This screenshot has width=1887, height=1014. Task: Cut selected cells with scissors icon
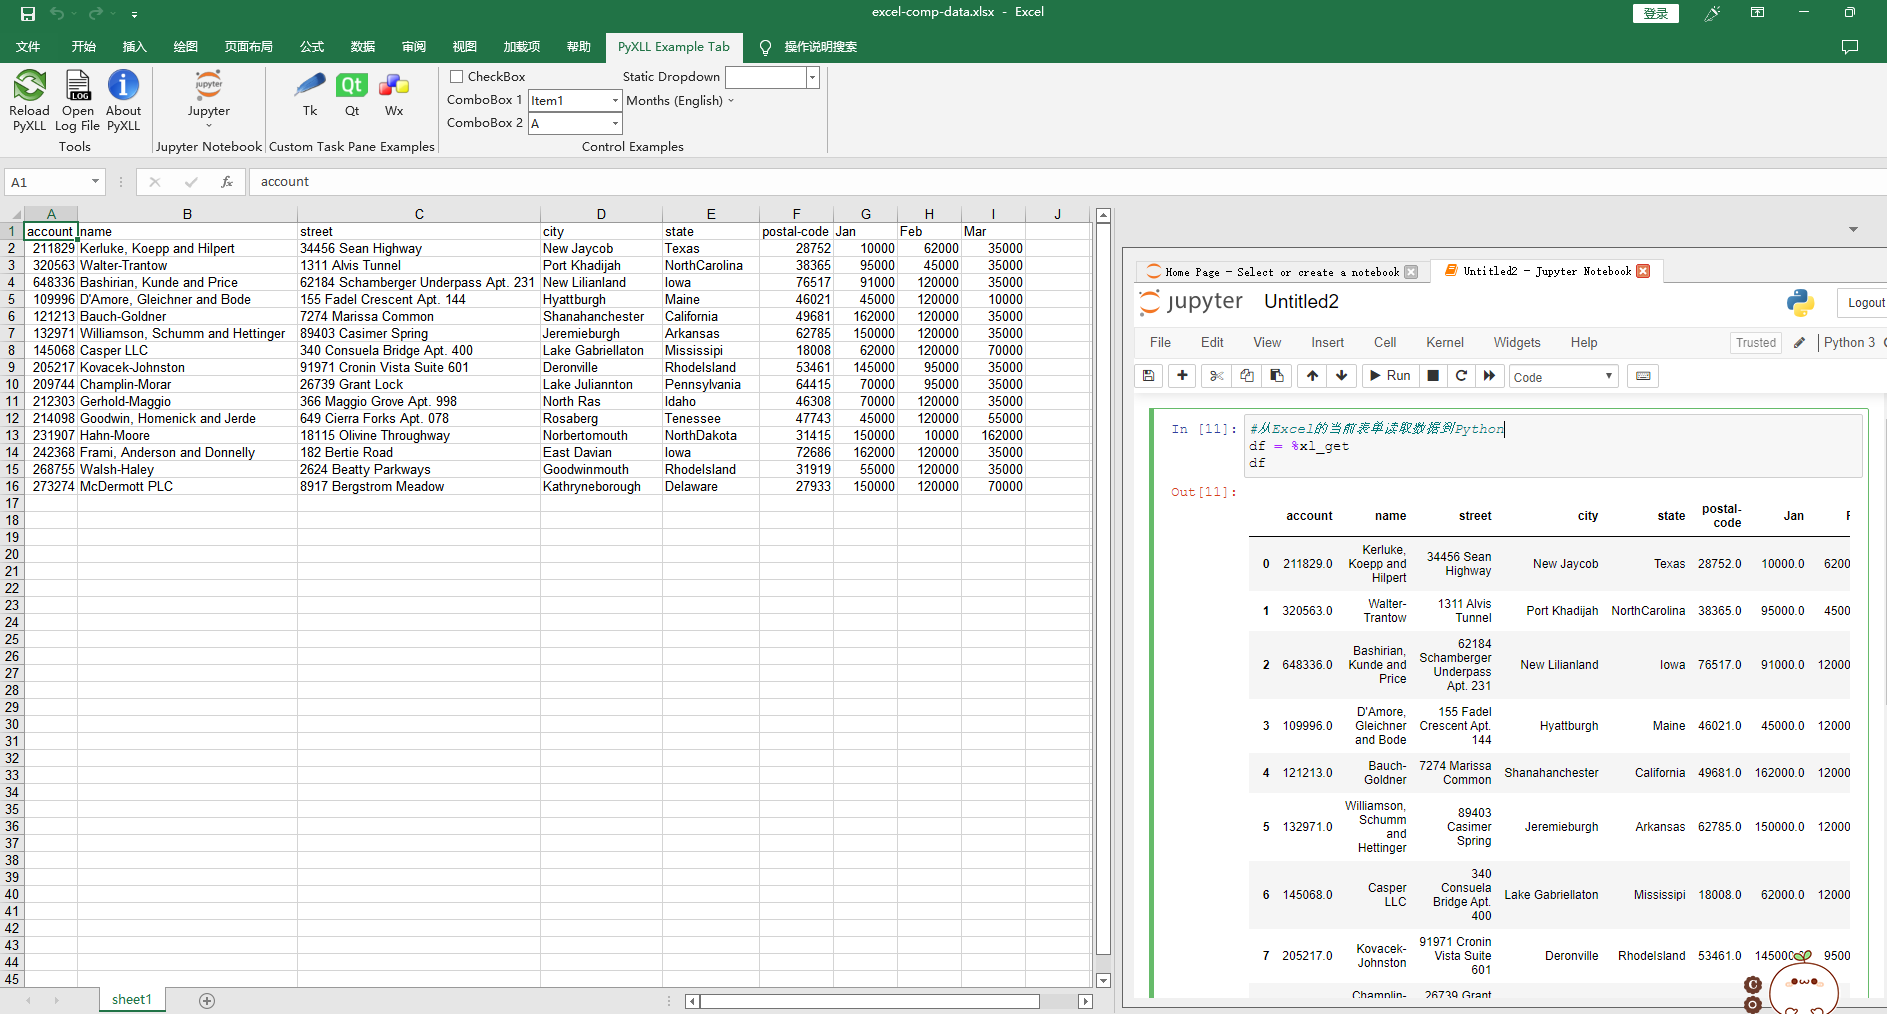(x=1216, y=376)
